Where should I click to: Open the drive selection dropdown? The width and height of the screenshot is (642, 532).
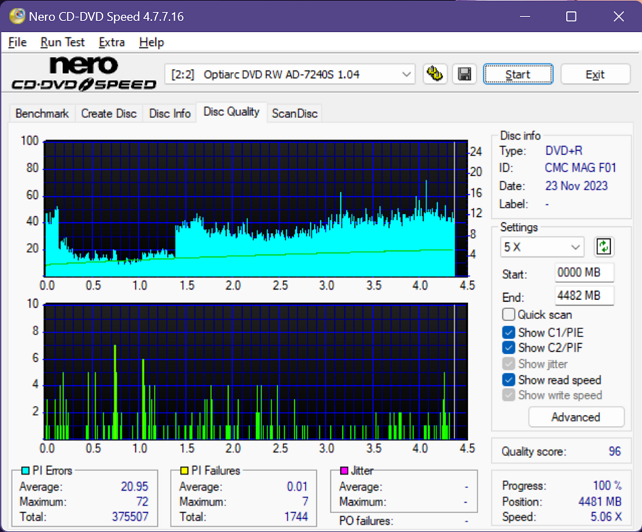(x=290, y=74)
